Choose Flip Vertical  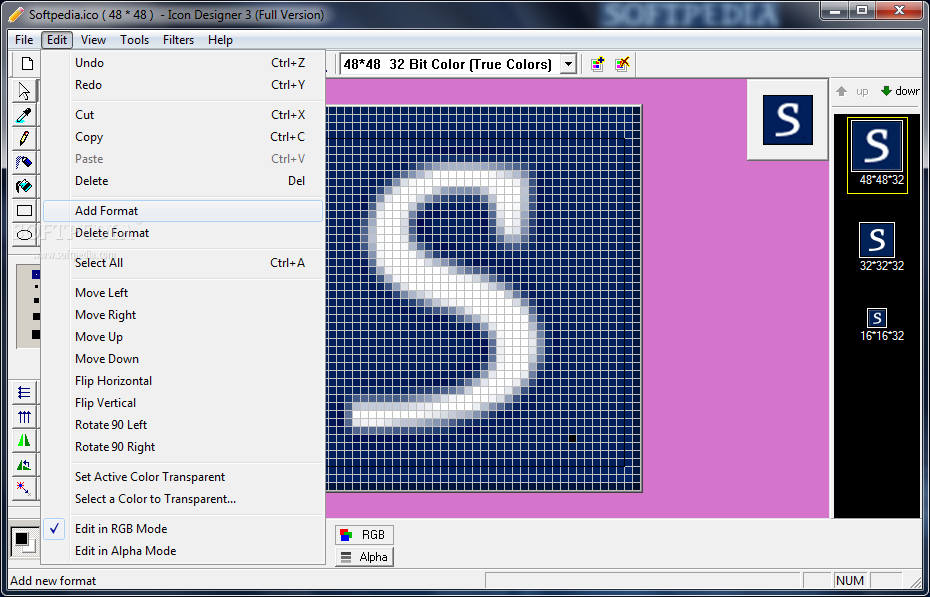(183, 403)
